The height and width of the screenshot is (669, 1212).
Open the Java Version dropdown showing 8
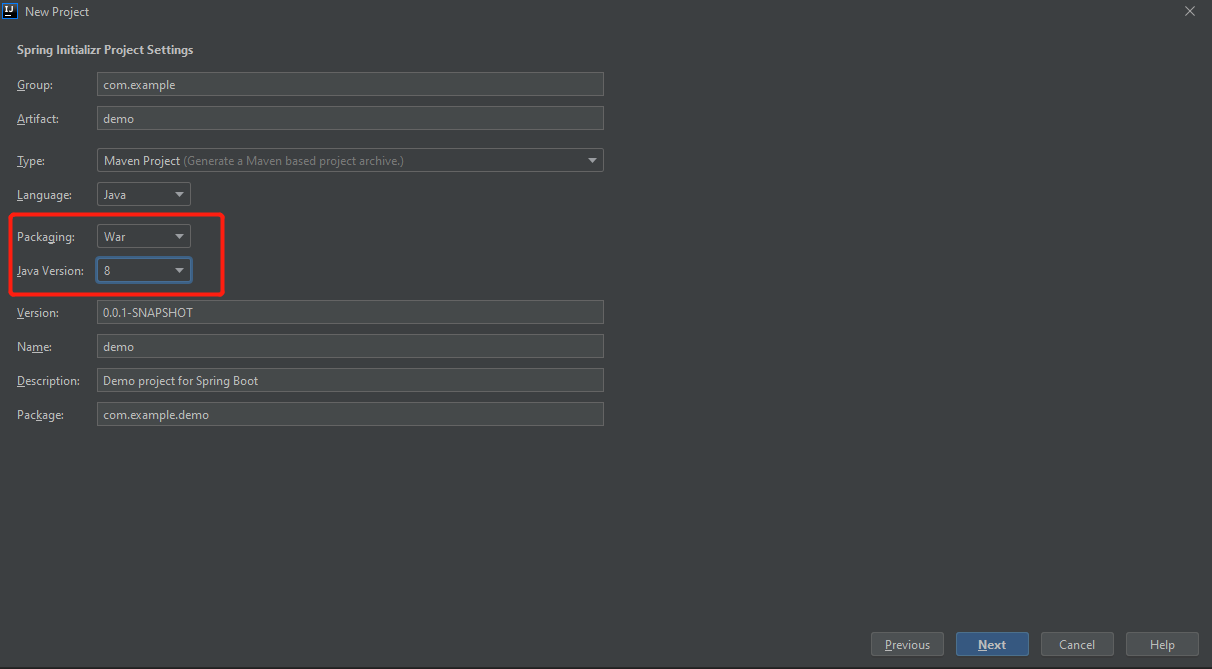(x=144, y=270)
